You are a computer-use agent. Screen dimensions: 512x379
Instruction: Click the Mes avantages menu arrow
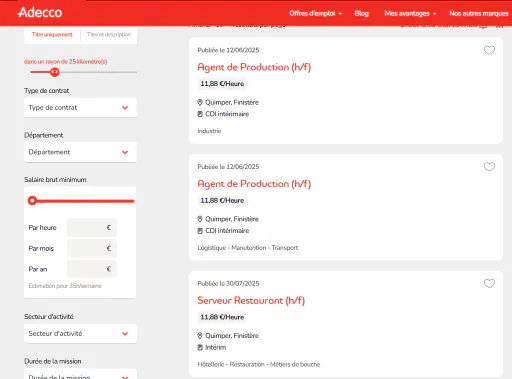pyautogui.click(x=434, y=14)
